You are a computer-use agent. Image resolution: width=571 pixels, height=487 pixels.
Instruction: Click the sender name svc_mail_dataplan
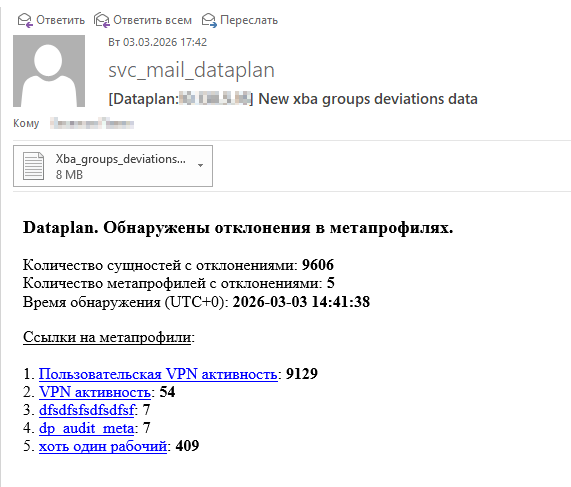pos(192,70)
